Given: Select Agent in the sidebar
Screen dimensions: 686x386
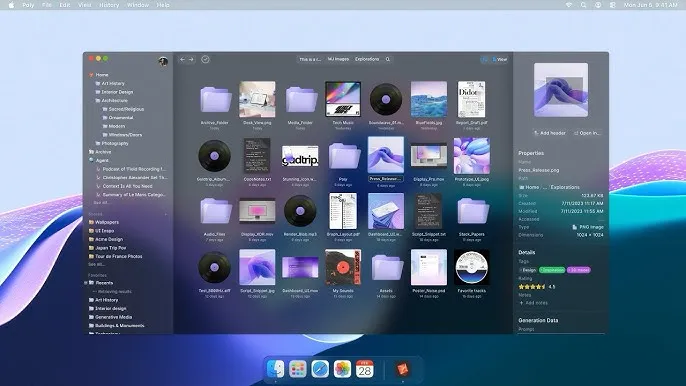Looking at the screenshot, I should 98,160.
